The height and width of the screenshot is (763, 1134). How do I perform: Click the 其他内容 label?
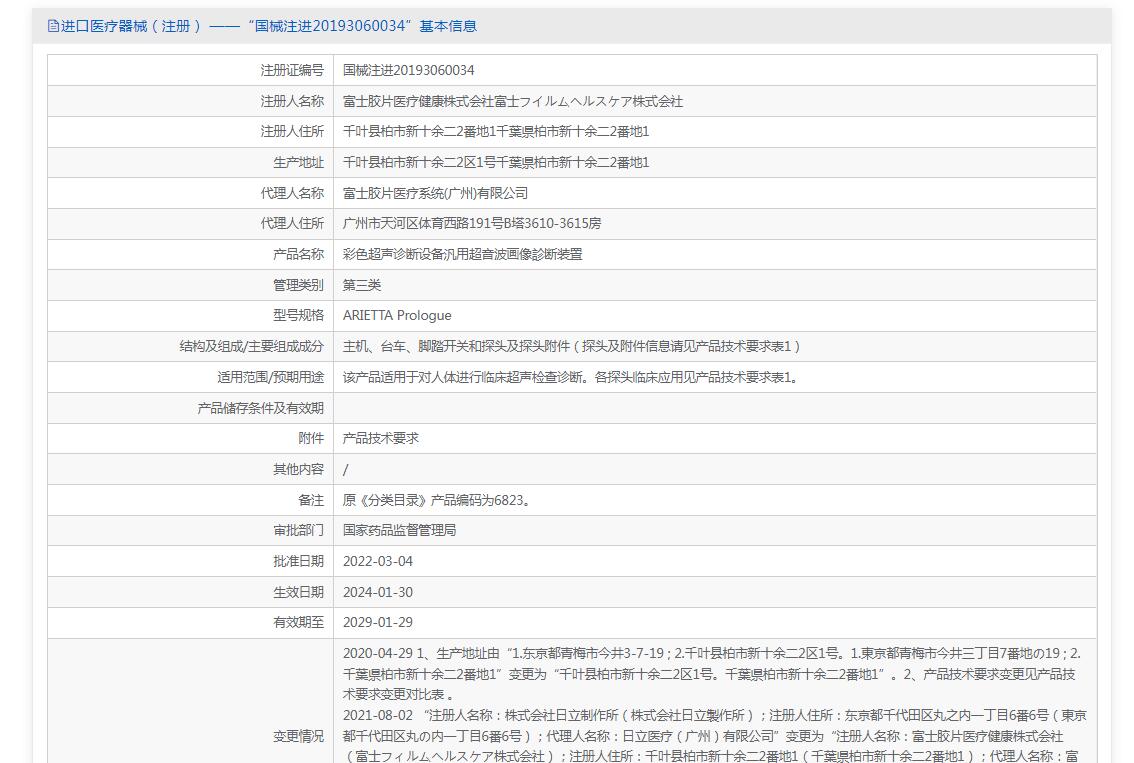point(299,469)
